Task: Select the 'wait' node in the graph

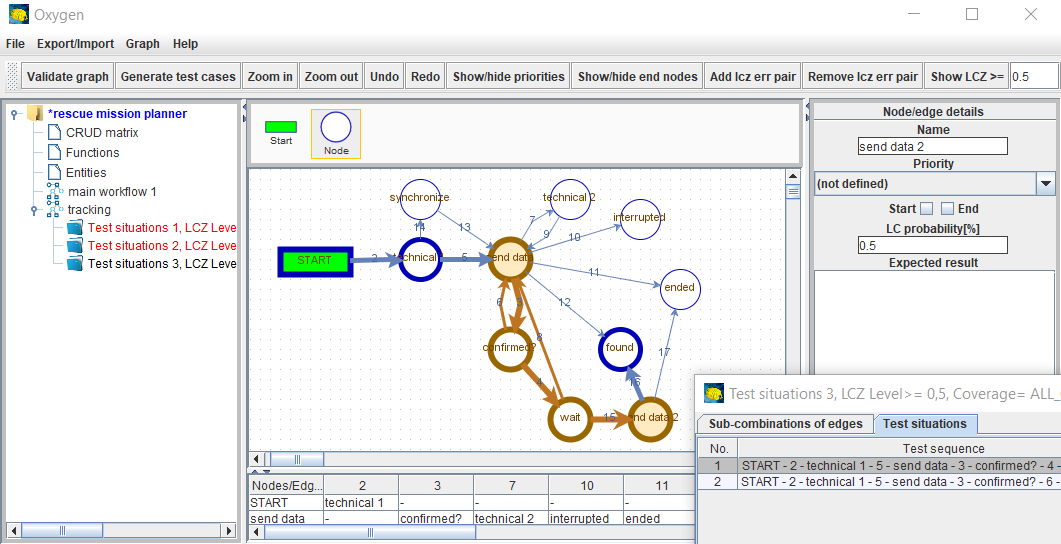Action: (570, 418)
